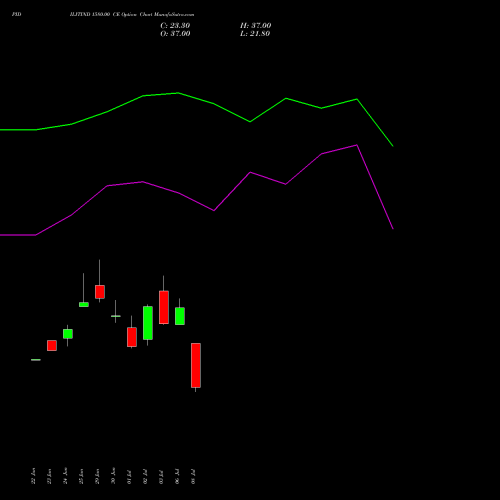Click the 01 Jul date axis label
The width and height of the screenshot is (500, 500).
[129, 477]
